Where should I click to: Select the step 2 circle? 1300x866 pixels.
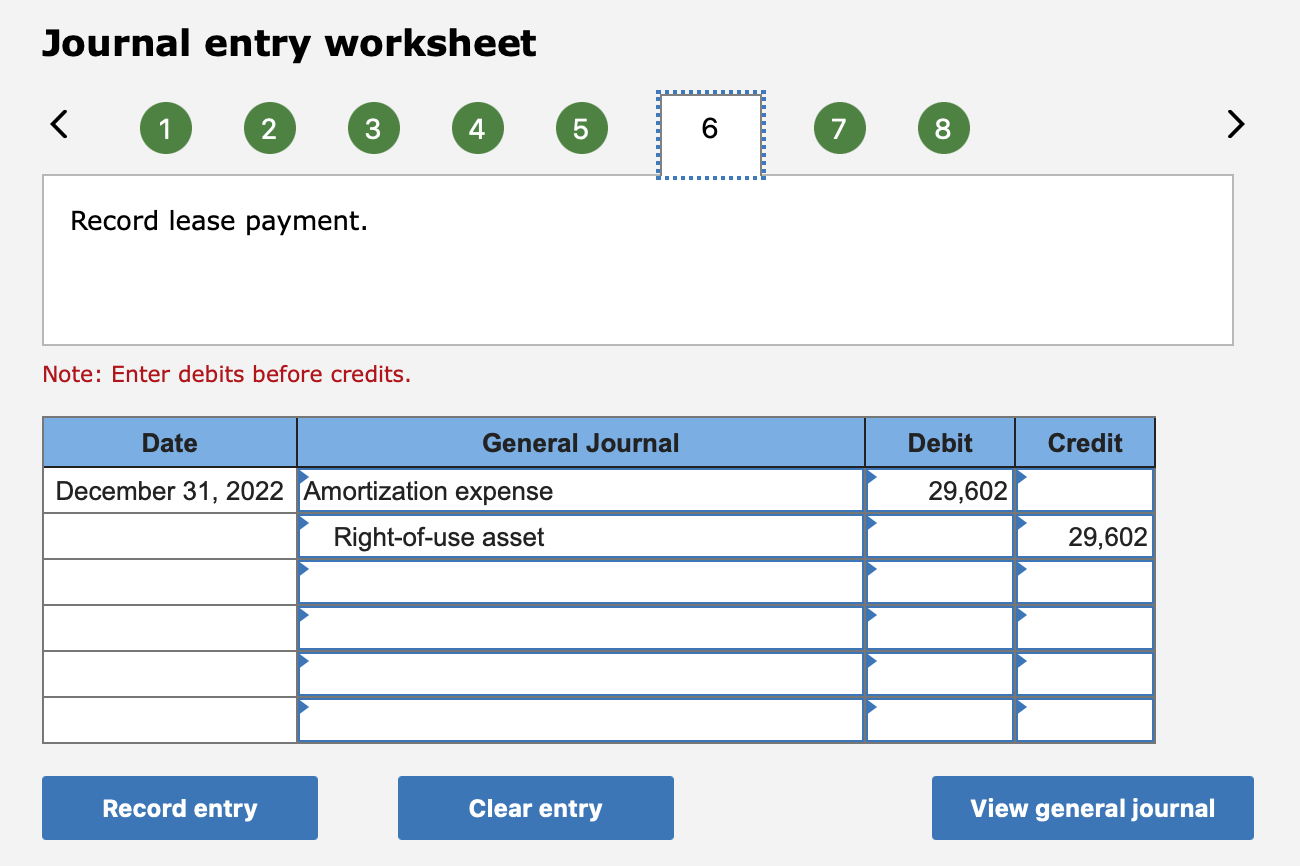point(270,127)
